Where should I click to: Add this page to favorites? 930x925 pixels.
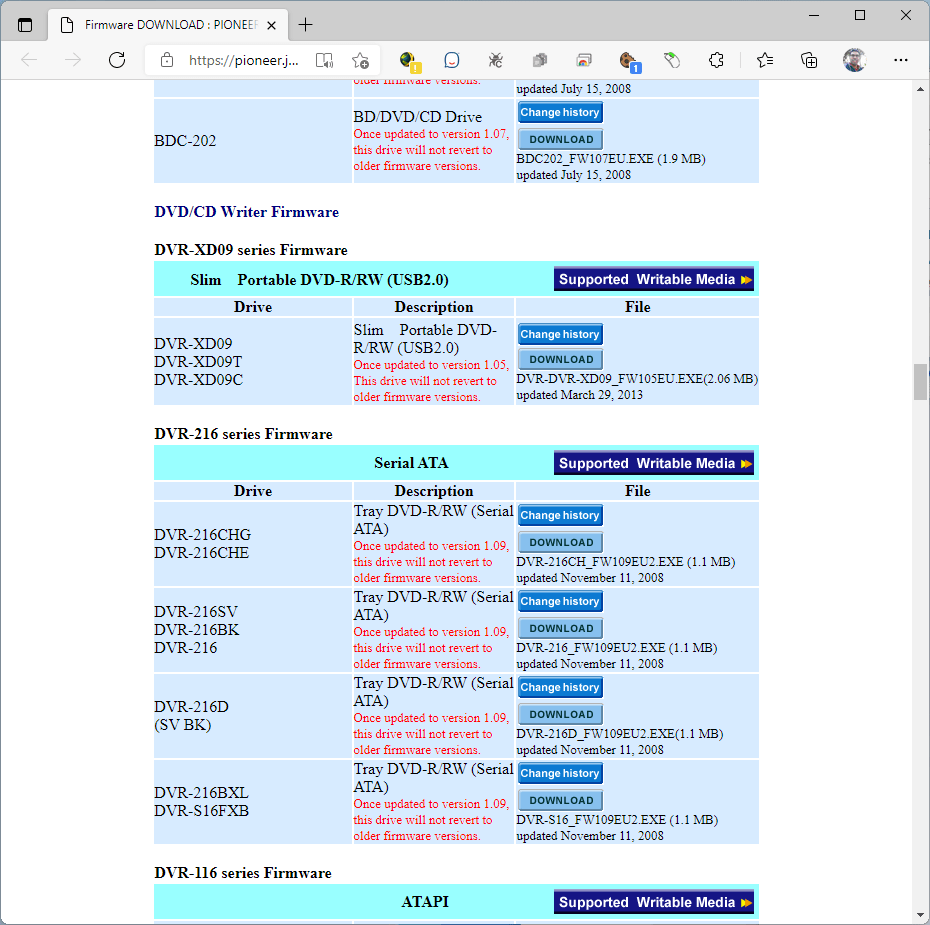[360, 60]
